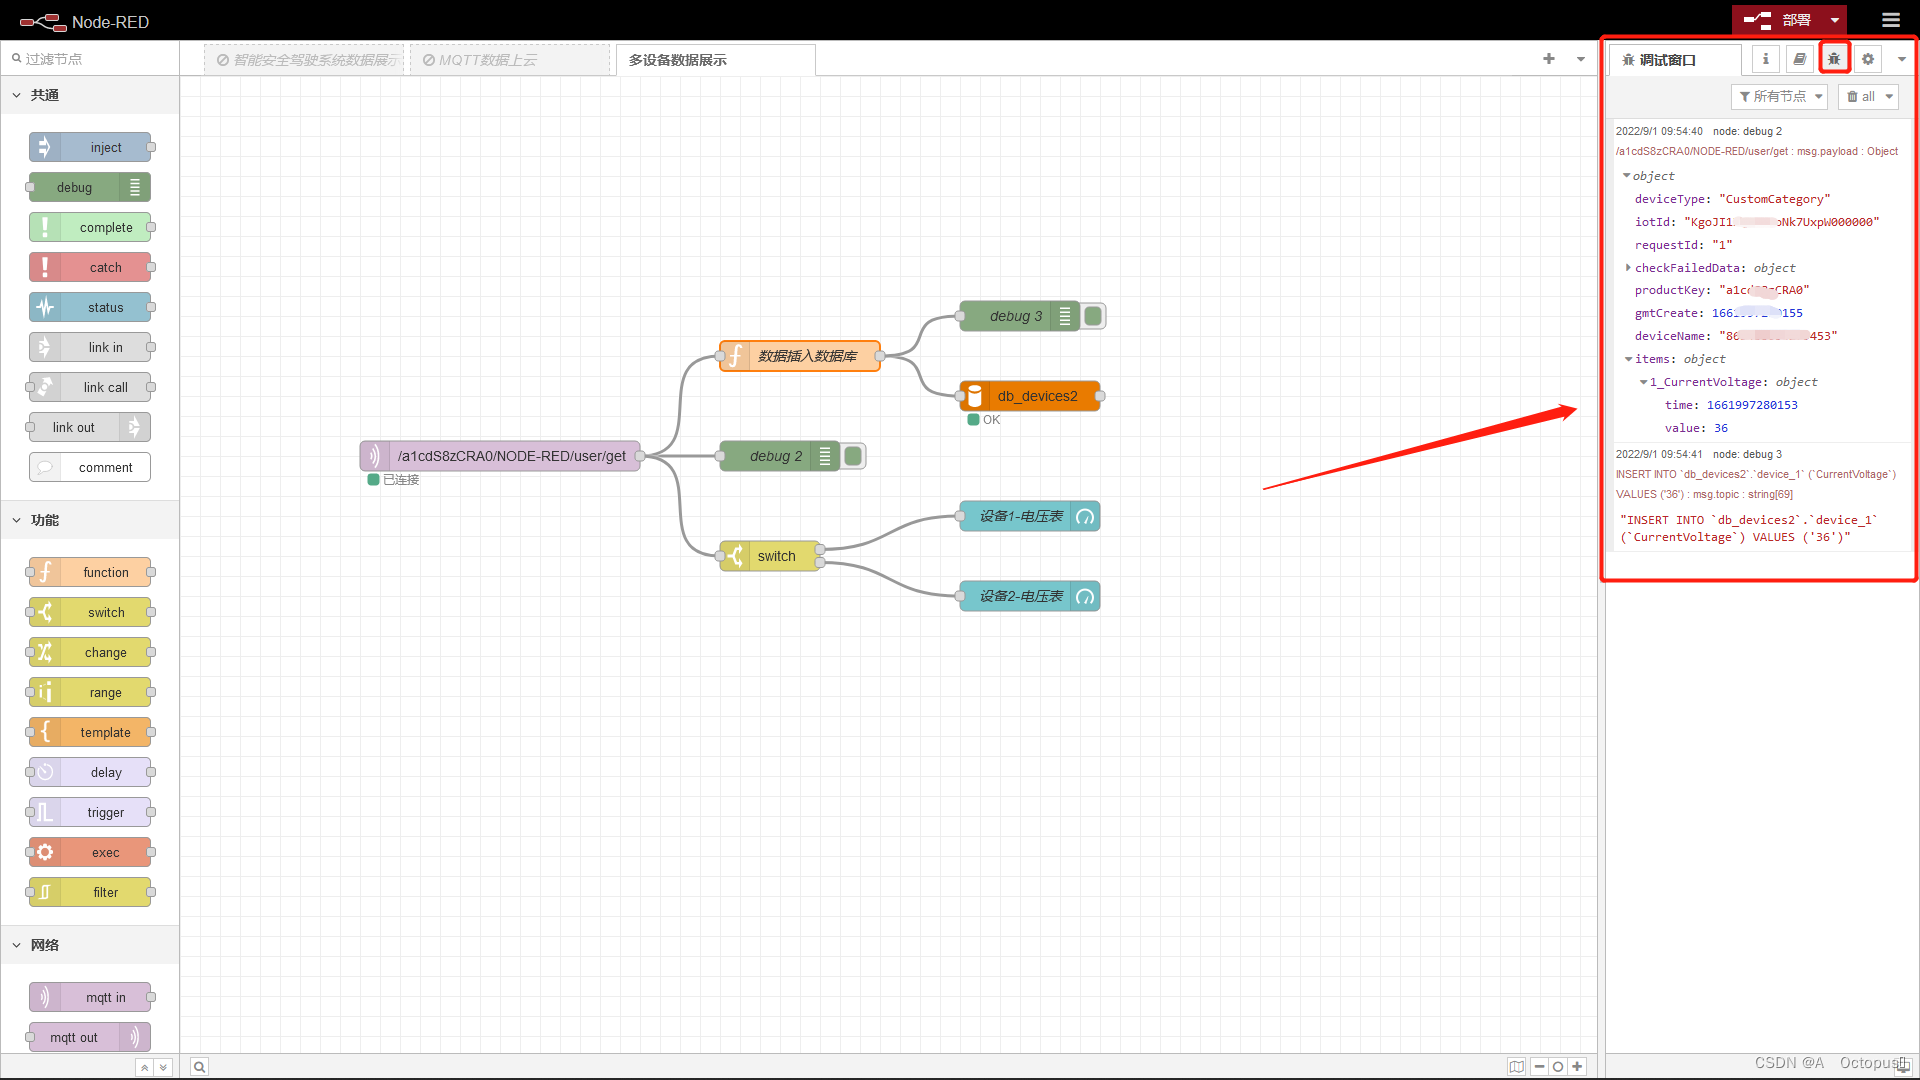
Task: Expand checkFailedData object in debug panel
Action: (x=1629, y=267)
